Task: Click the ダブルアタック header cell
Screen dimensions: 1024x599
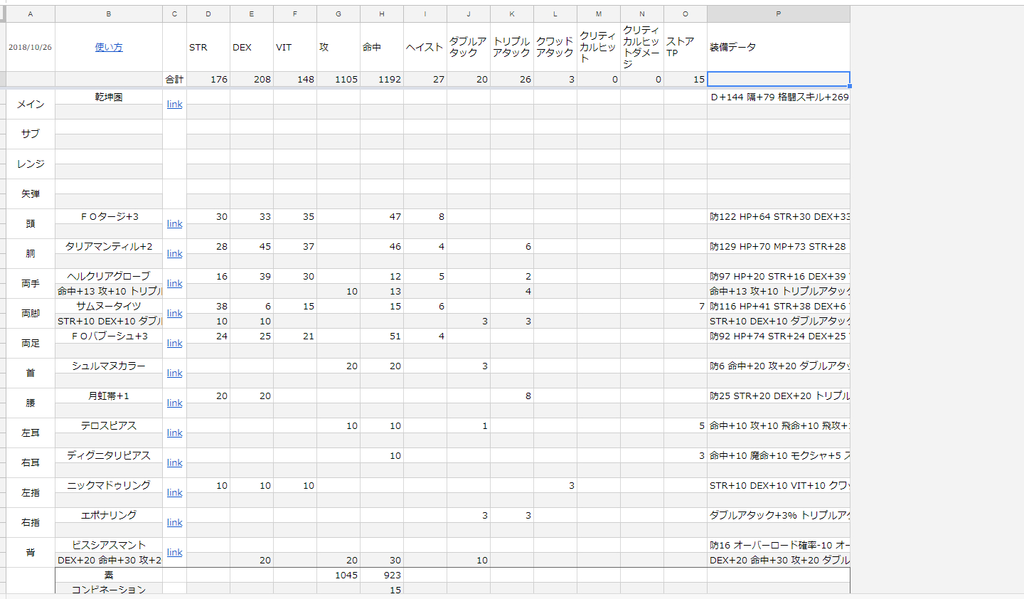Action: click(x=468, y=47)
